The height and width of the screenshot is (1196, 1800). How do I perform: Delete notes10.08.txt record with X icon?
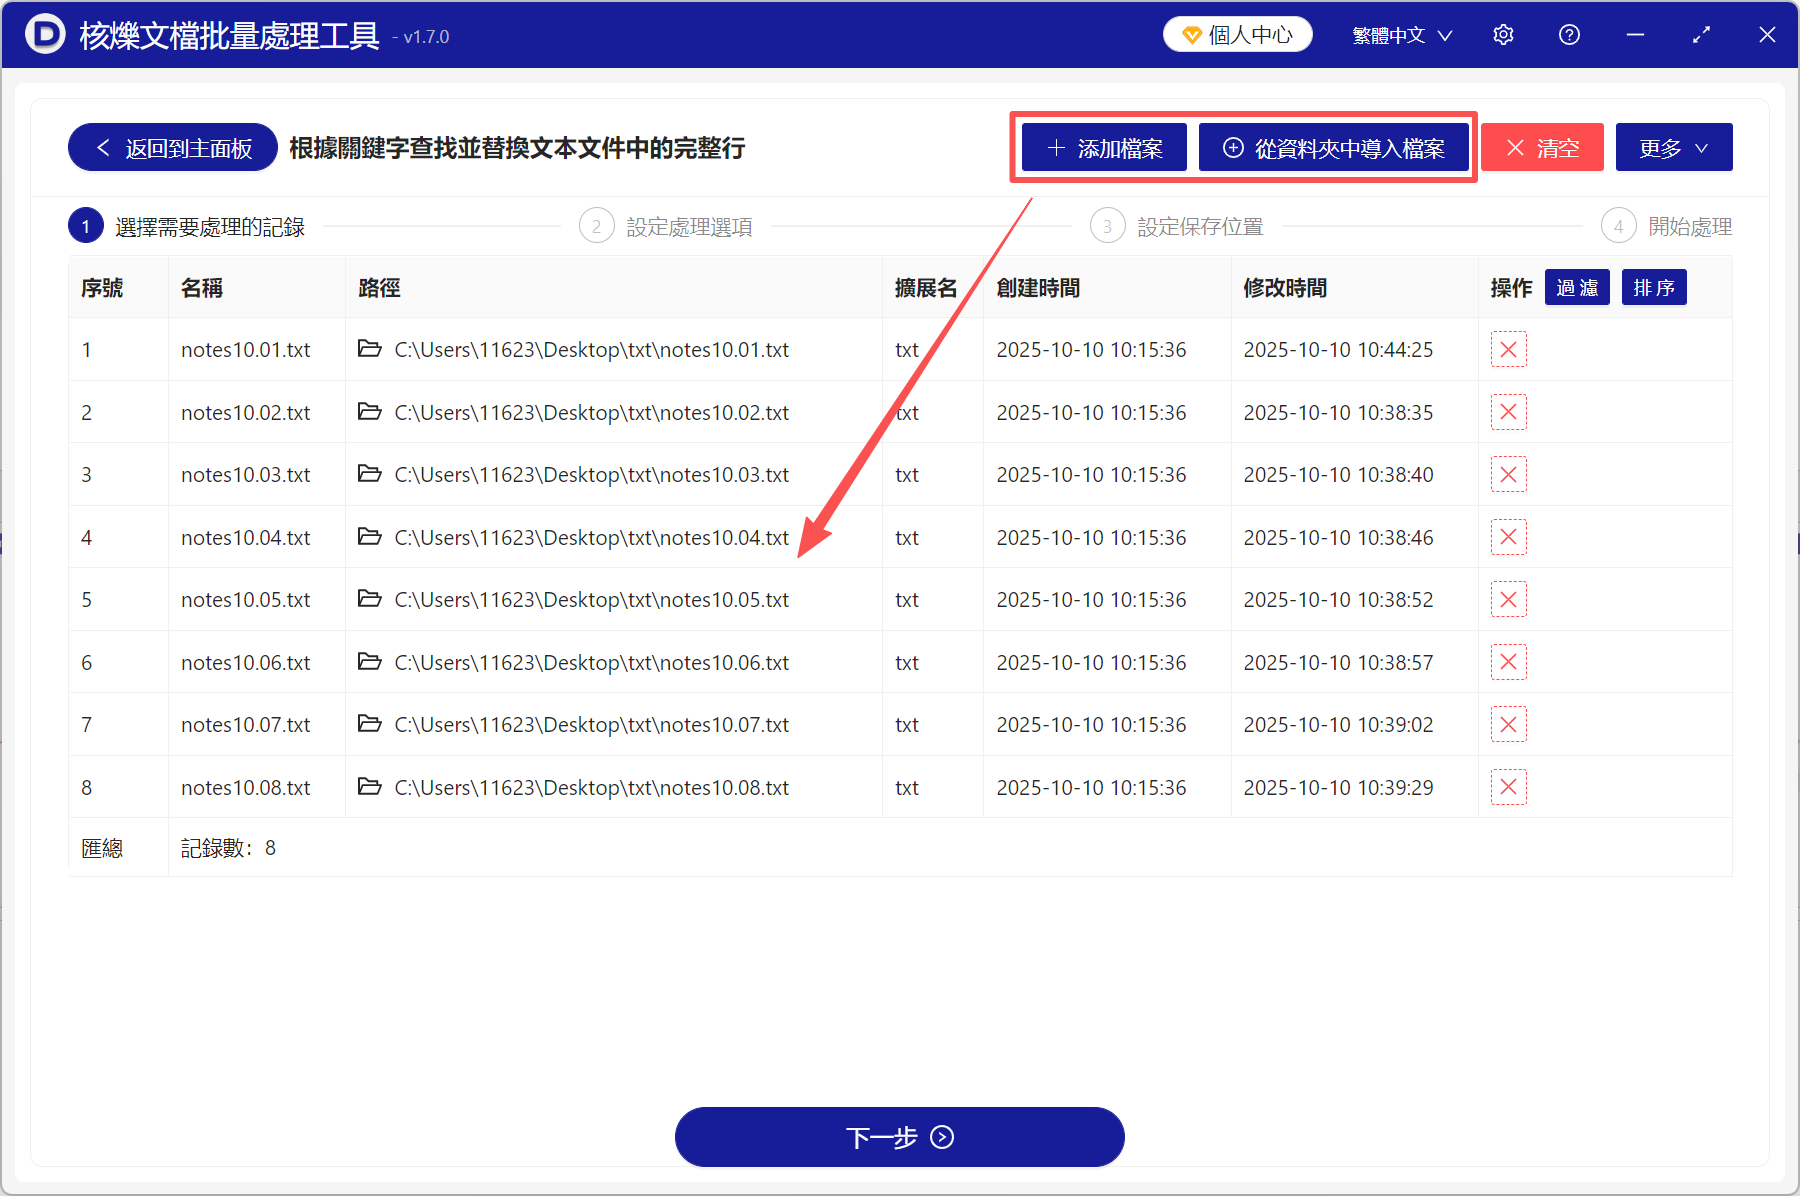coord(1508,787)
